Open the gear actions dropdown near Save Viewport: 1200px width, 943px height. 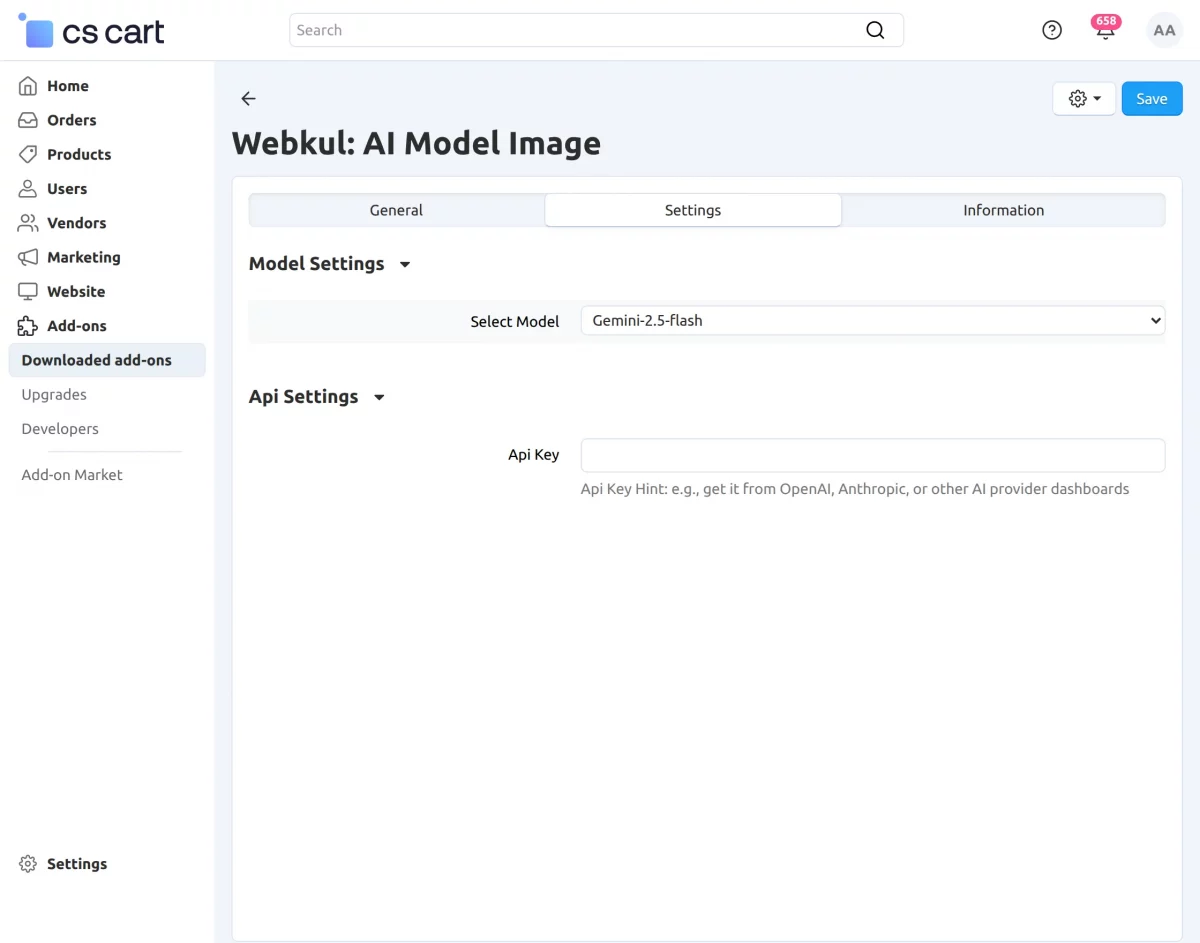coord(1084,99)
